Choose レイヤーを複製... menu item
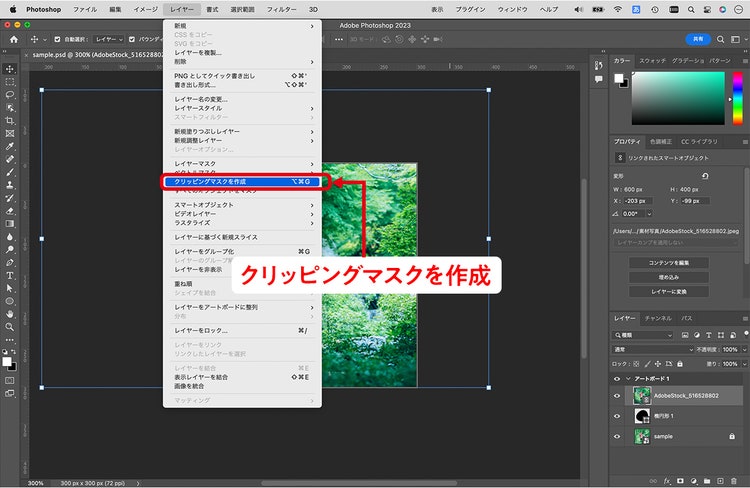This screenshot has width=750, height=488. point(243,53)
